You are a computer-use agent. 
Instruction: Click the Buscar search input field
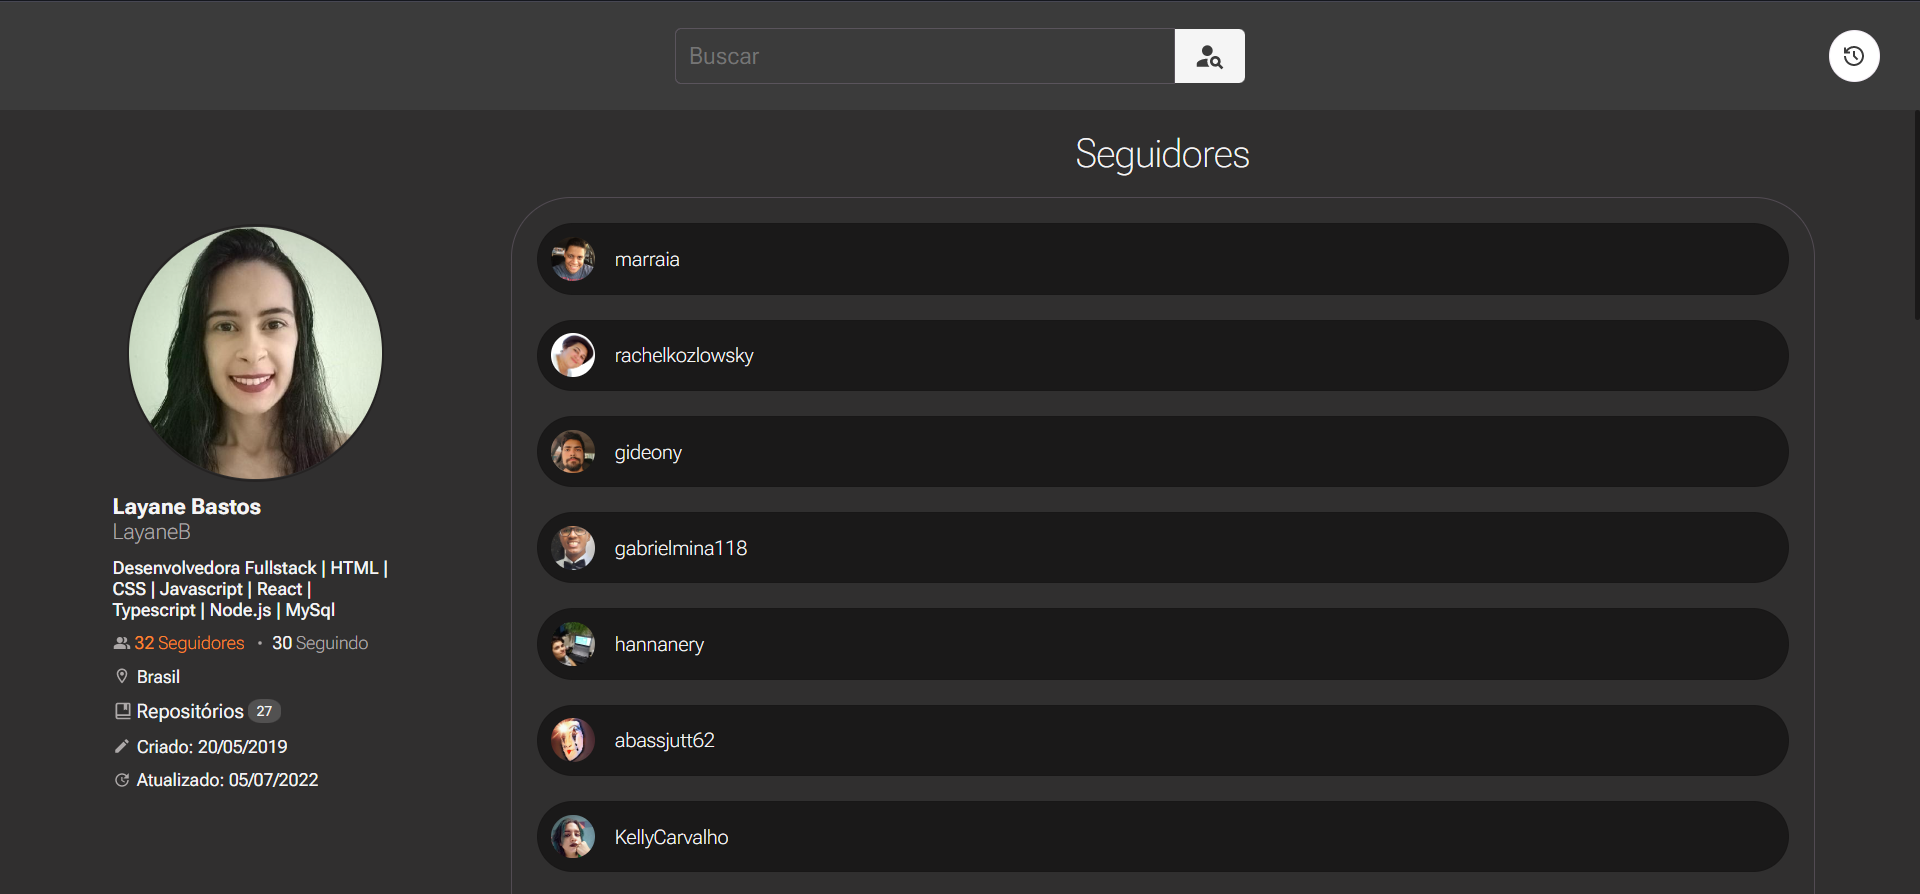(925, 56)
